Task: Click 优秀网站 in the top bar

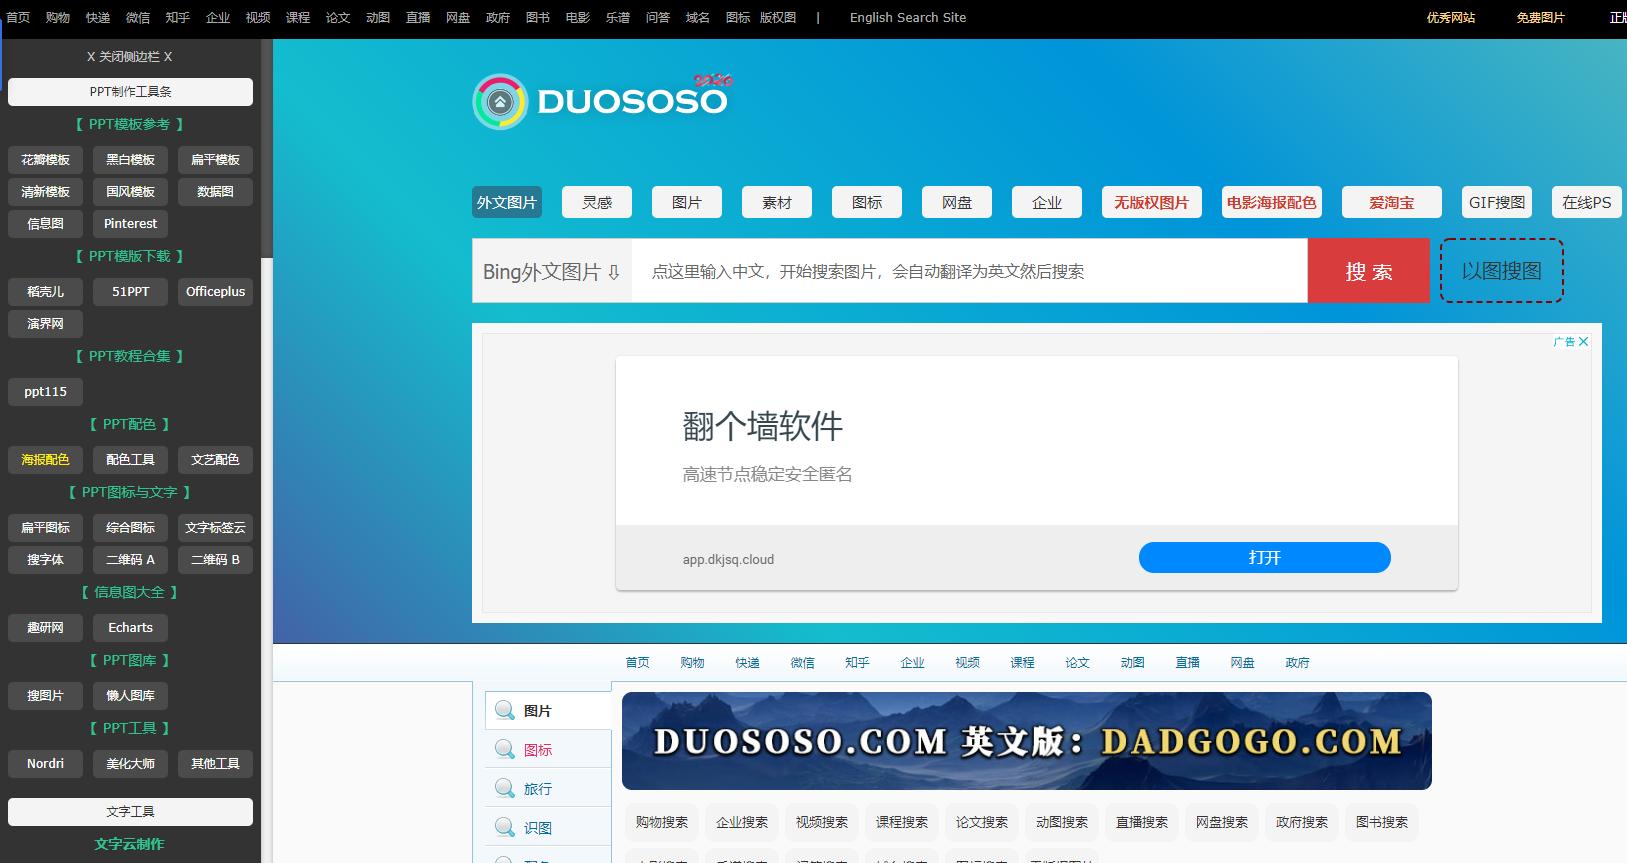Action: coord(1450,17)
